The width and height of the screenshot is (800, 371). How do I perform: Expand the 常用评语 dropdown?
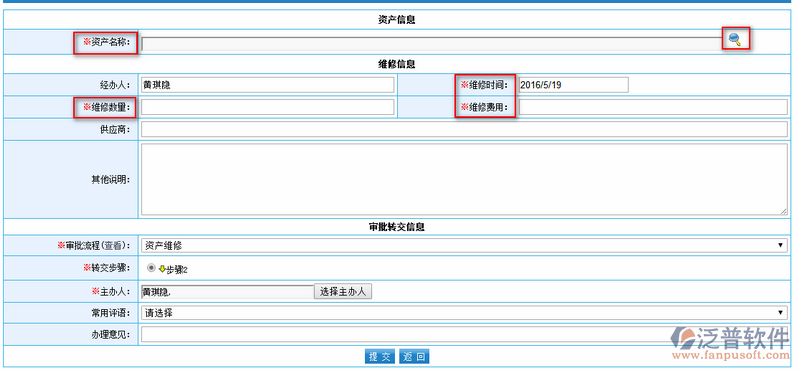pyautogui.click(x=464, y=313)
